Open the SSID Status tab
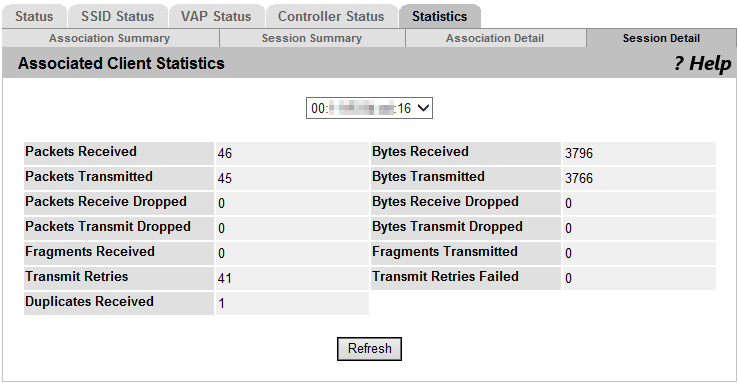The width and height of the screenshot is (739, 383). (x=117, y=16)
